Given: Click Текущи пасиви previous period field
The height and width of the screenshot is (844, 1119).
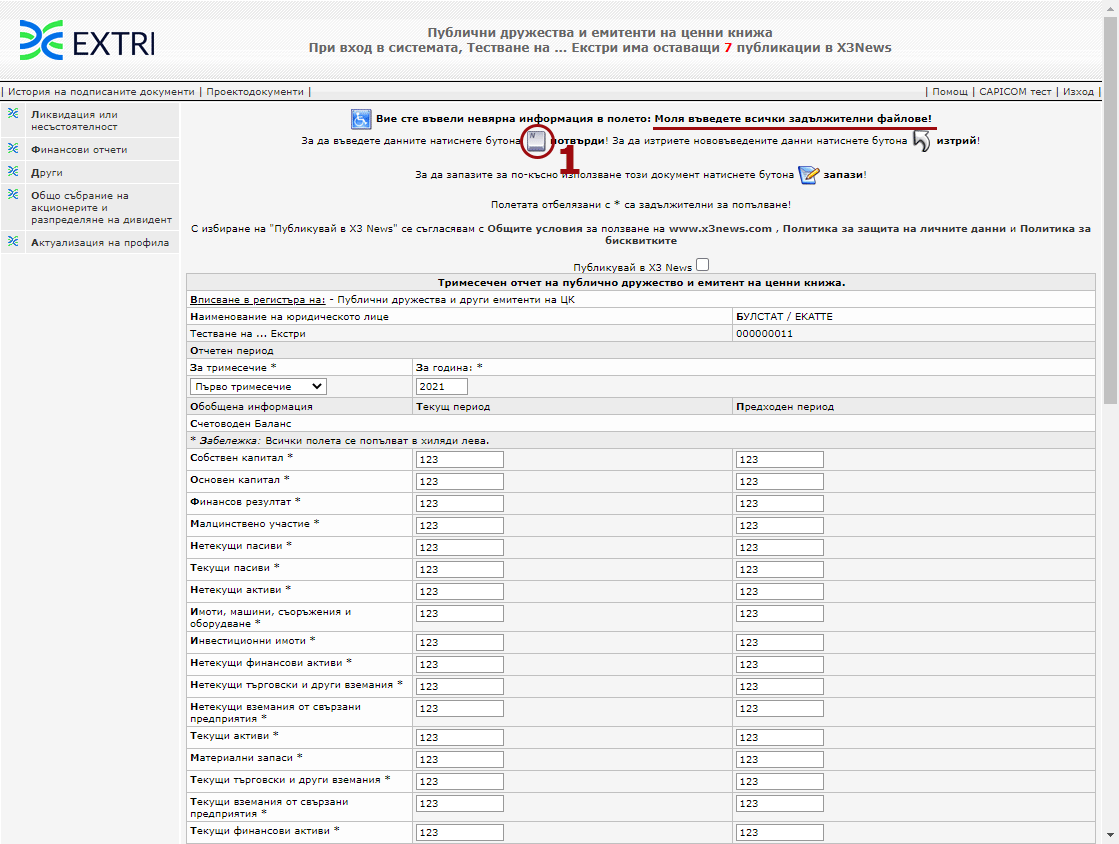Looking at the screenshot, I should [779, 569].
